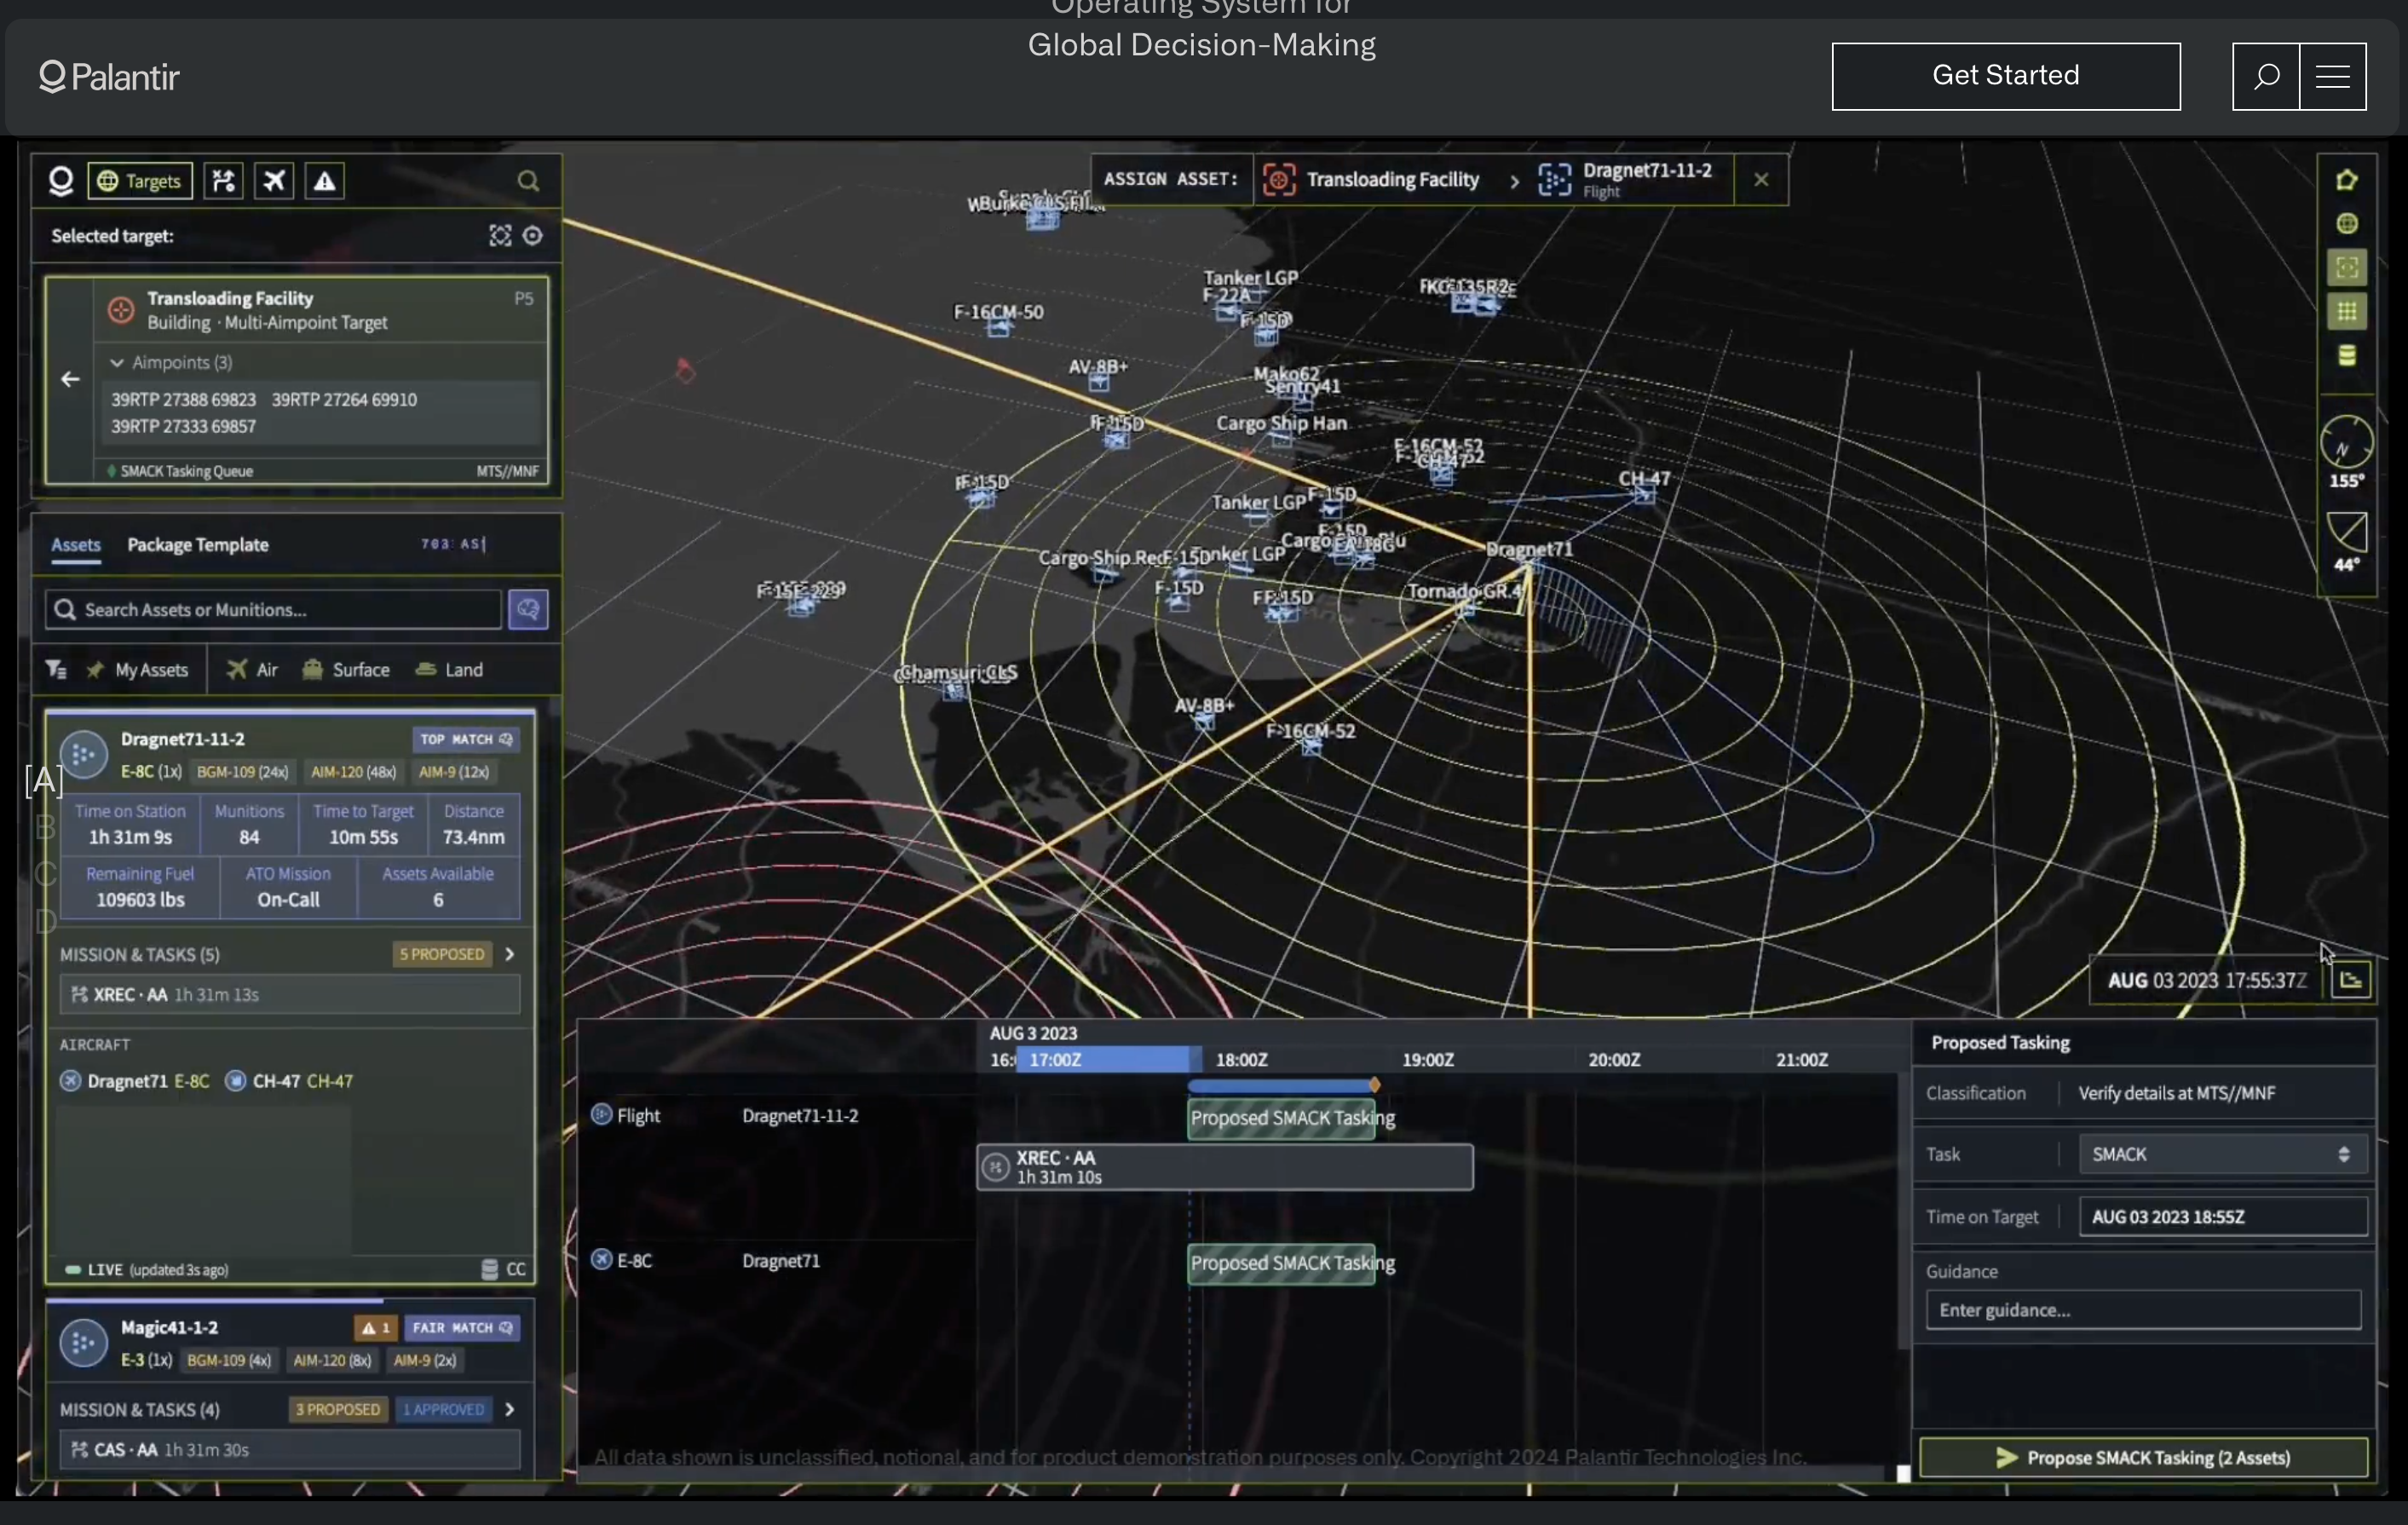Click the Enter guidance text field
This screenshot has width=2408, height=1525.
coord(2142,1310)
